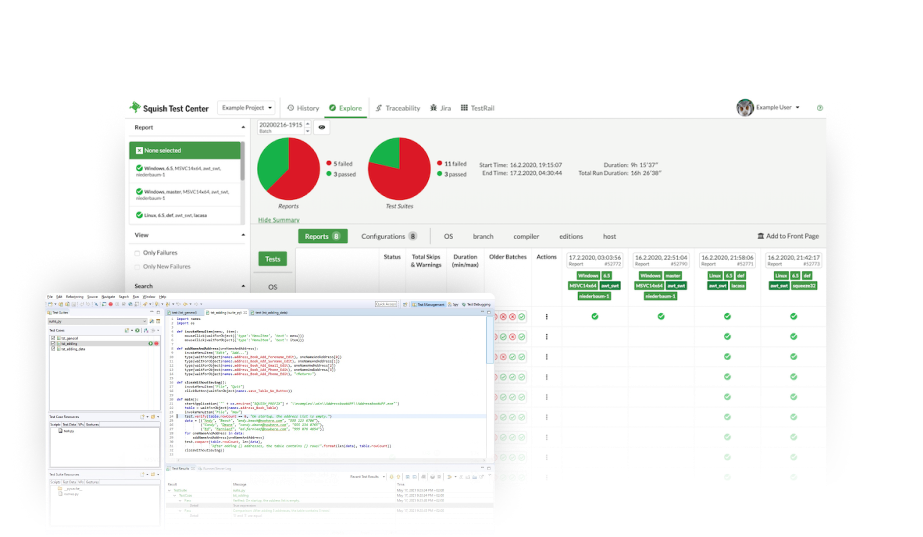
Task: Click the eye icon beside batch selector
Action: (322, 127)
